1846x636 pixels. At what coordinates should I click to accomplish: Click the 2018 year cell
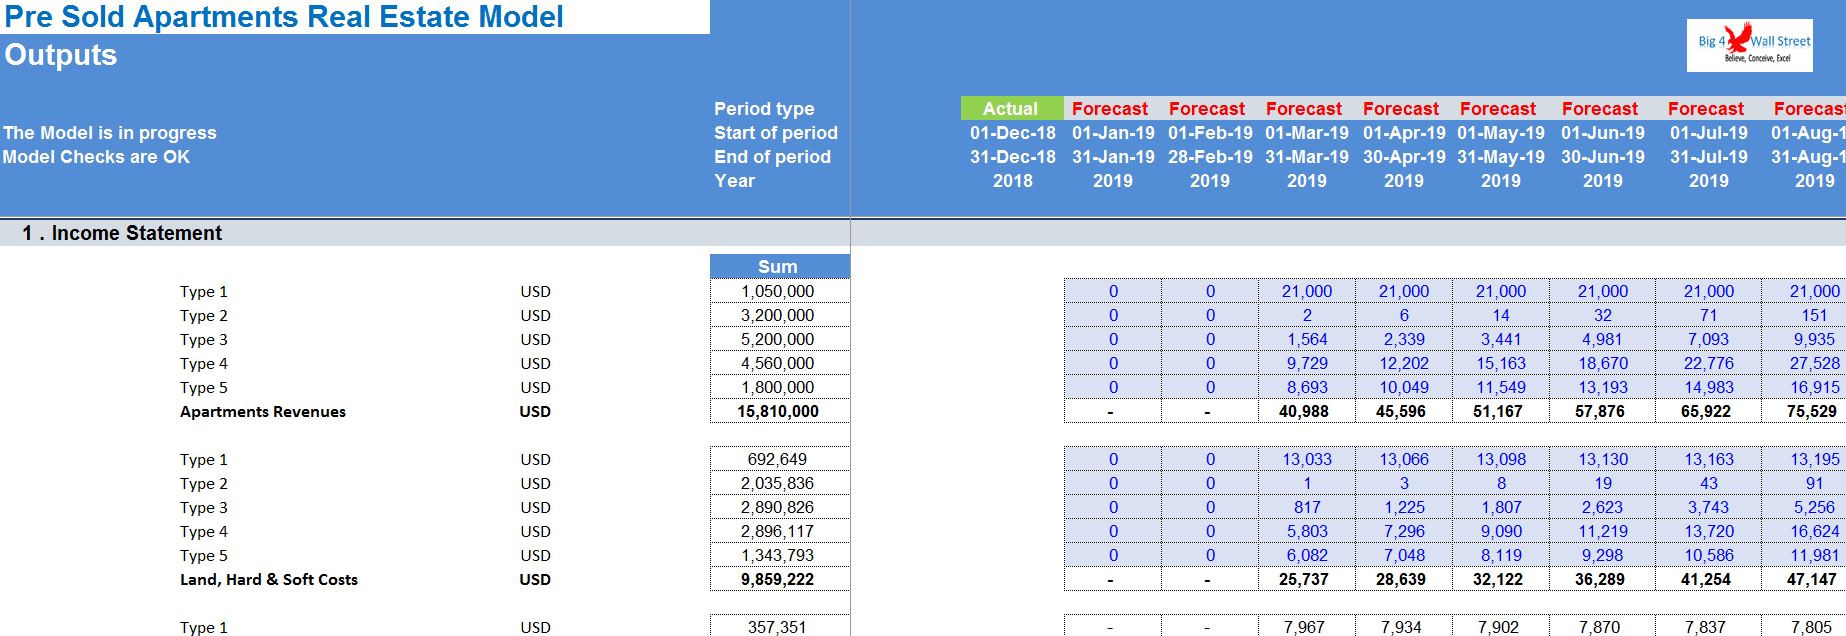[x=1012, y=181]
